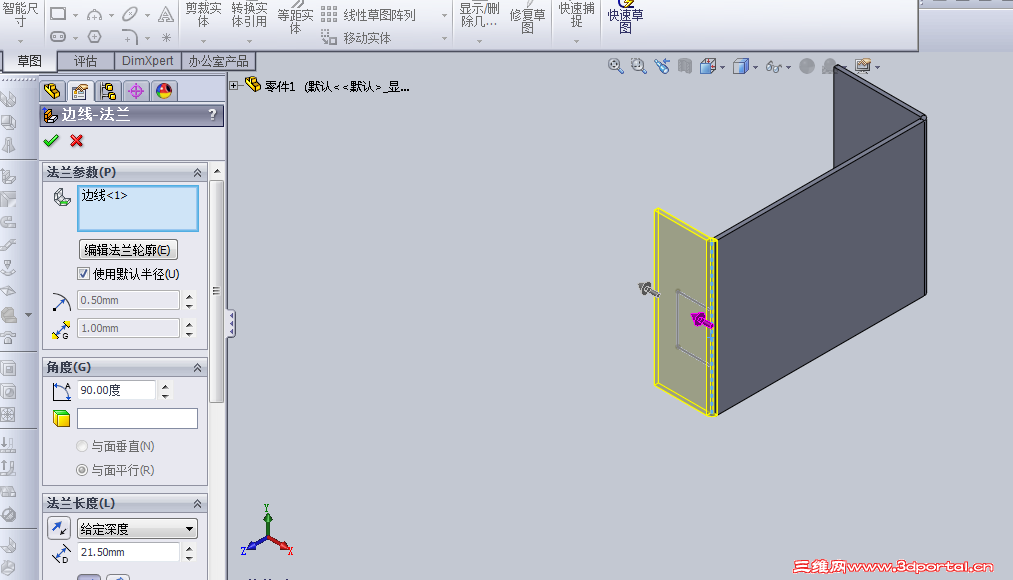Open 线性草图阵列 dropdown arrow
Screen dimensions: 1013x580
(x=444, y=15)
